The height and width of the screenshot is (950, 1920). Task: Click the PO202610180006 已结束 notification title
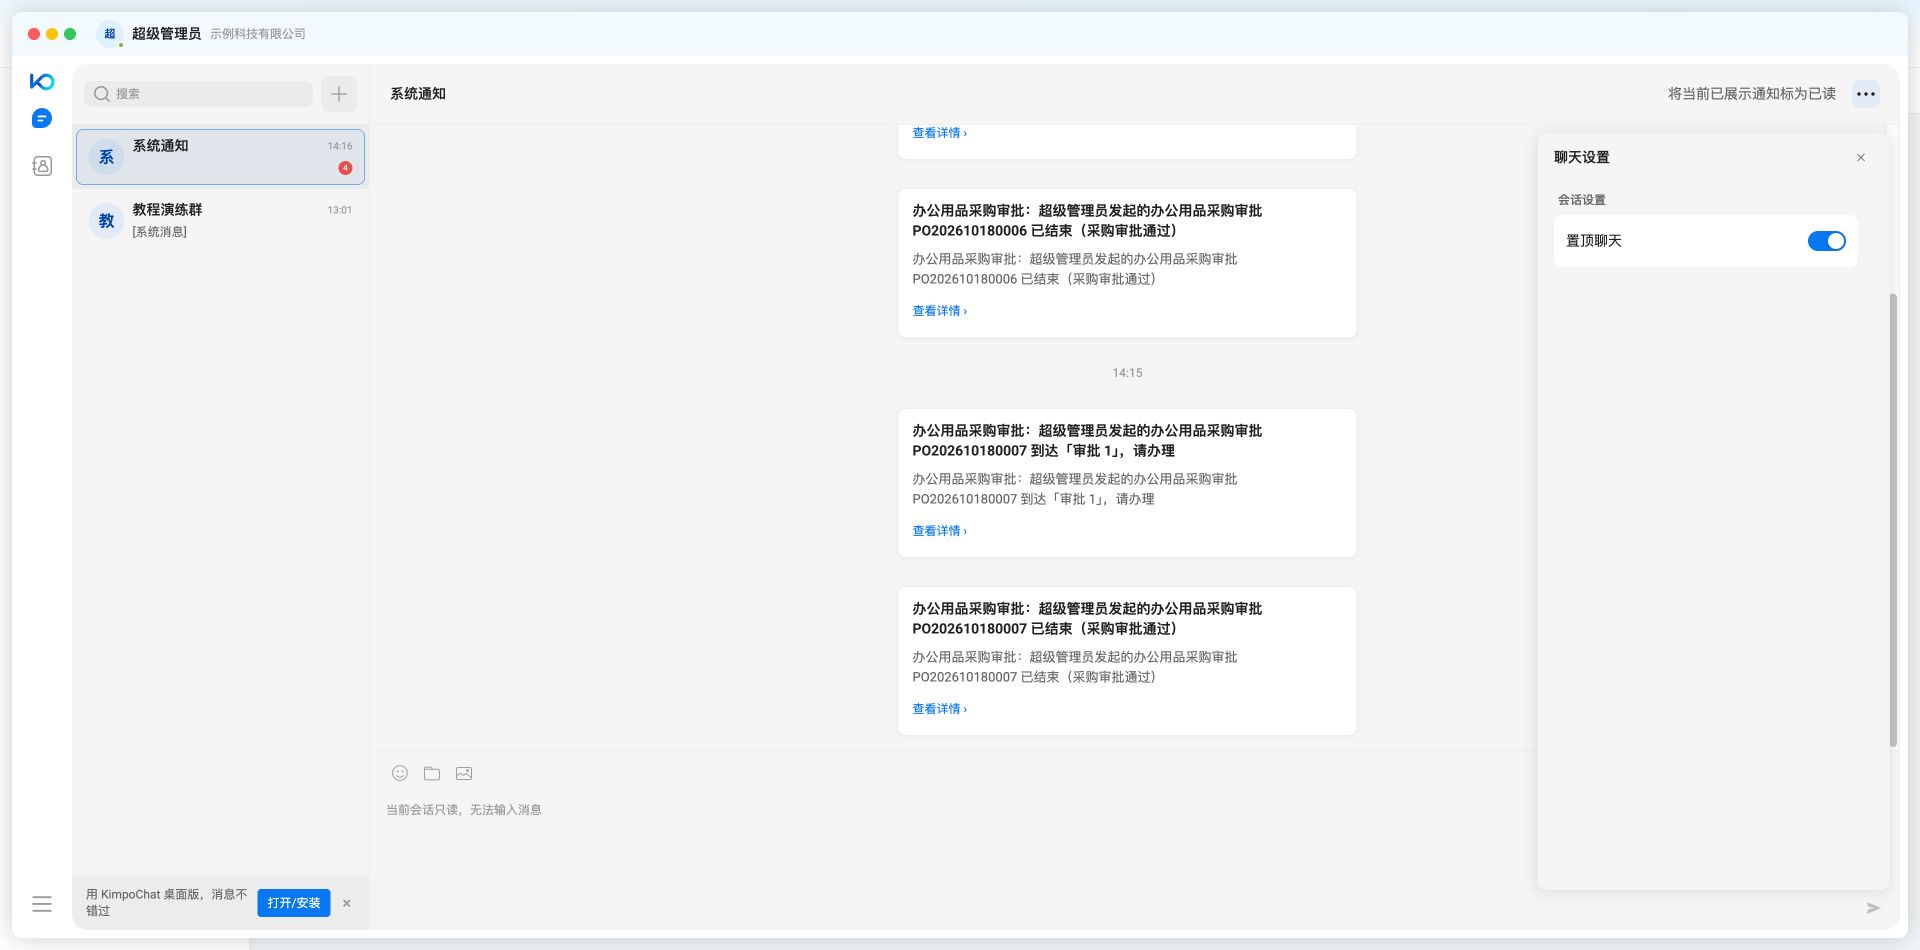pyautogui.click(x=1087, y=221)
